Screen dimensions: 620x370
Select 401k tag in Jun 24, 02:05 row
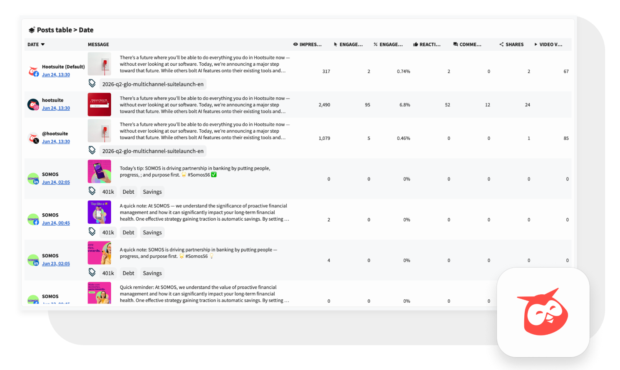tap(108, 192)
